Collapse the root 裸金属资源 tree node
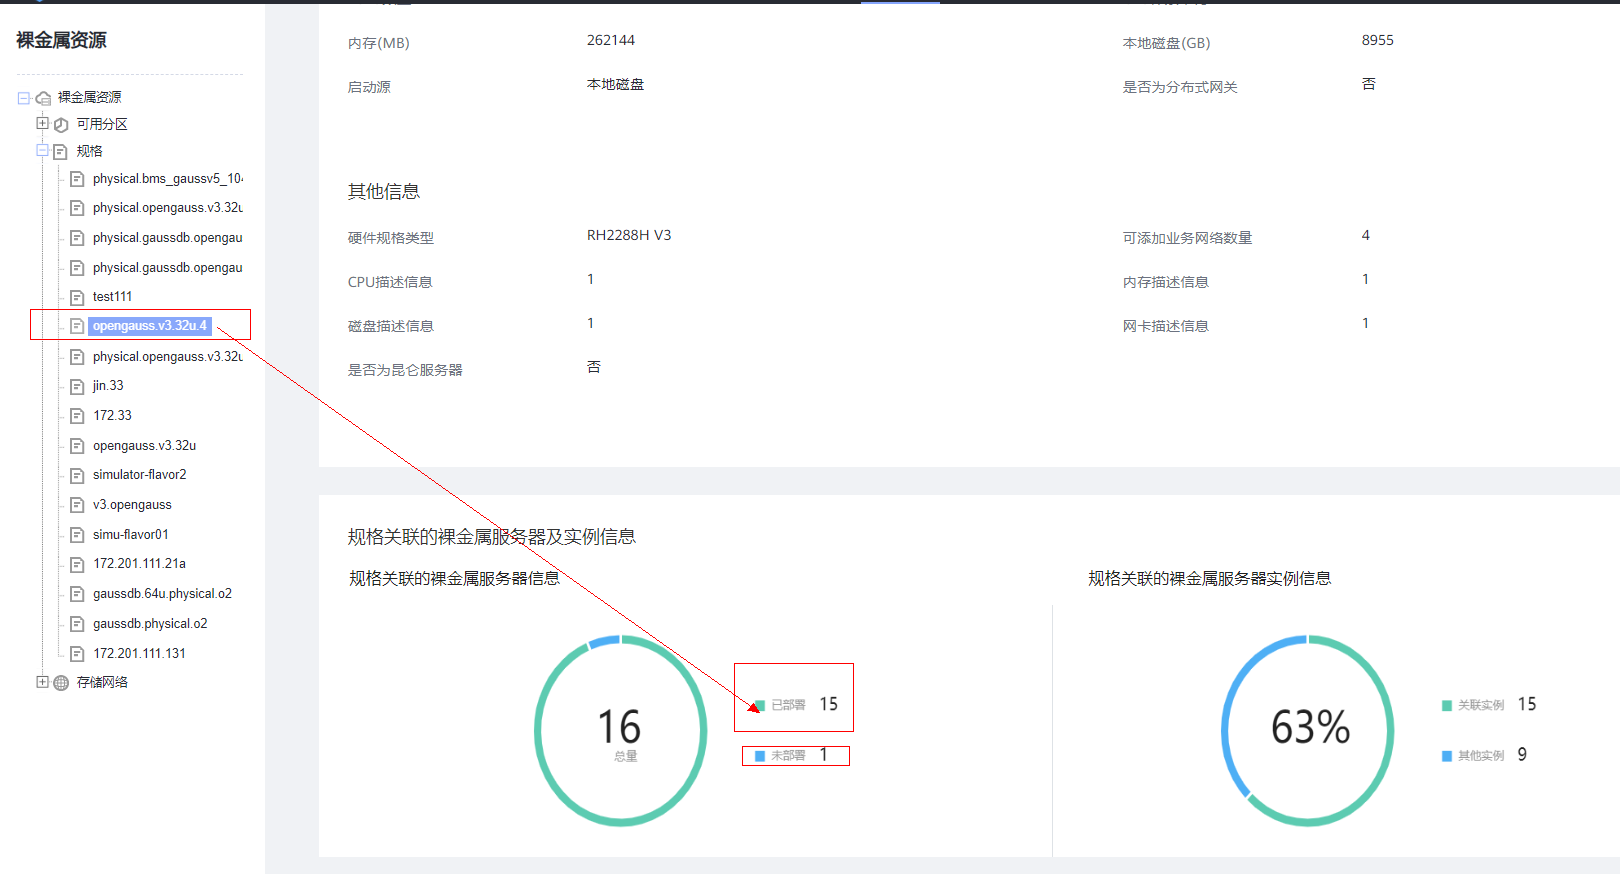The height and width of the screenshot is (874, 1620). click(x=24, y=98)
